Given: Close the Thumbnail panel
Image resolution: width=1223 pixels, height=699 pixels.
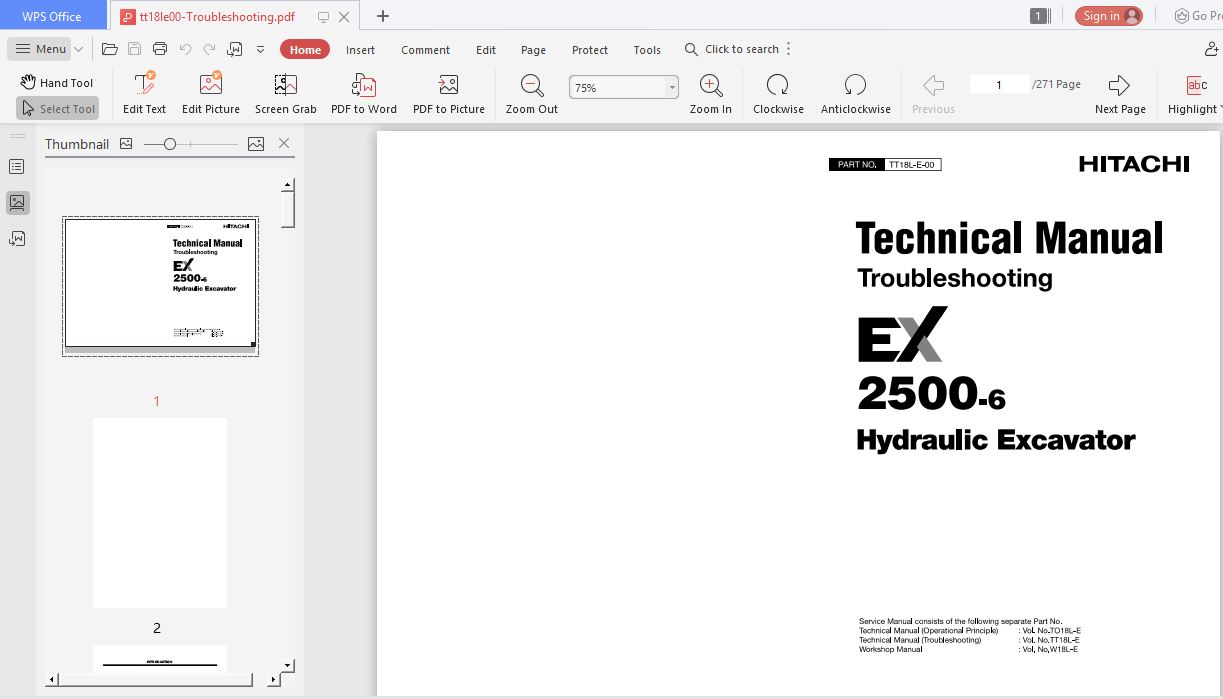Looking at the screenshot, I should [x=284, y=144].
